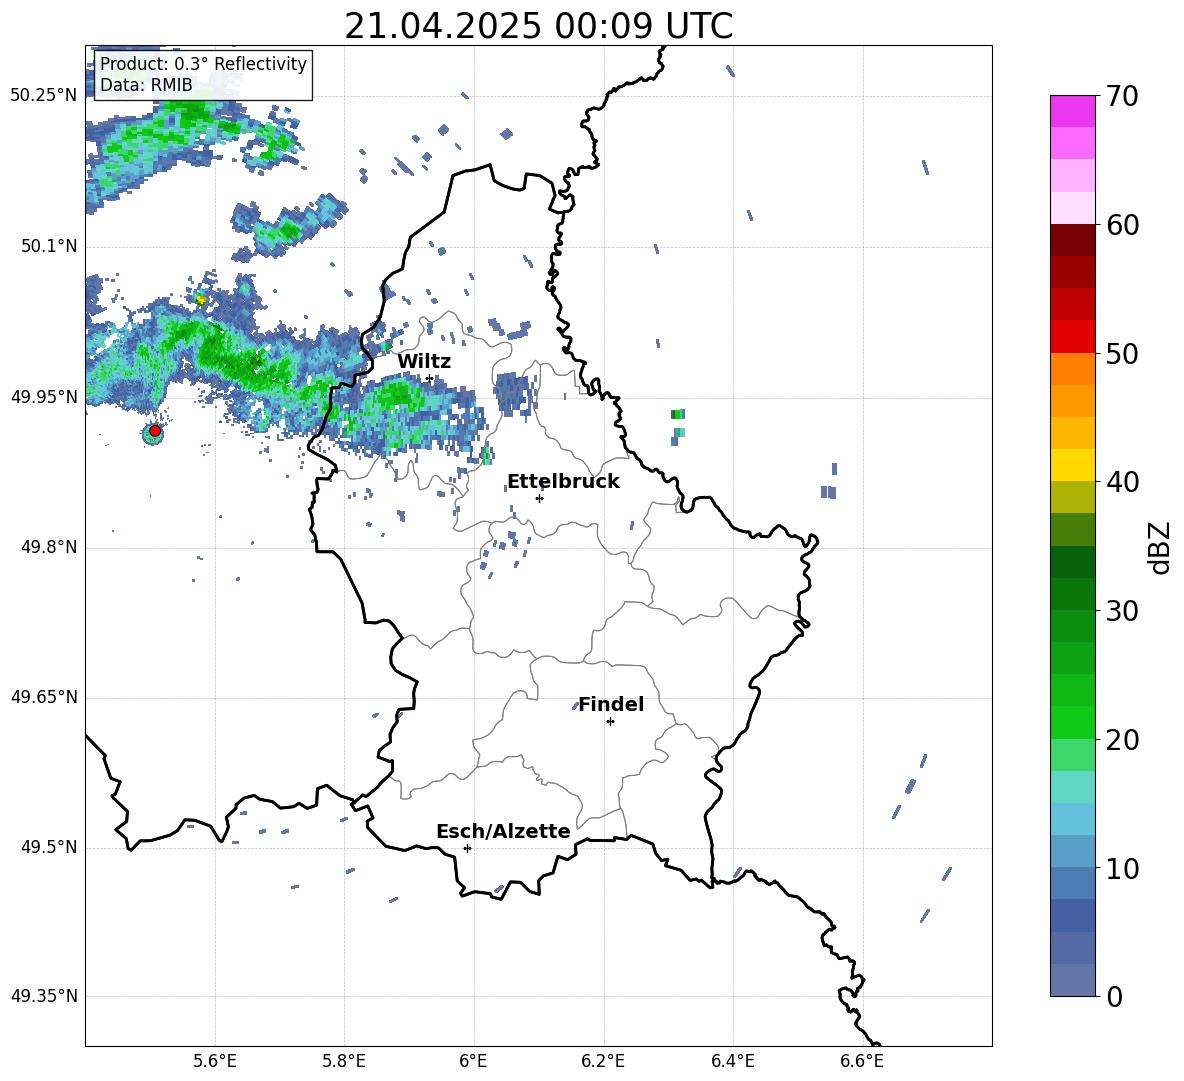Click the Findel station label
This screenshot has width=1184, height=1081.
(x=611, y=704)
